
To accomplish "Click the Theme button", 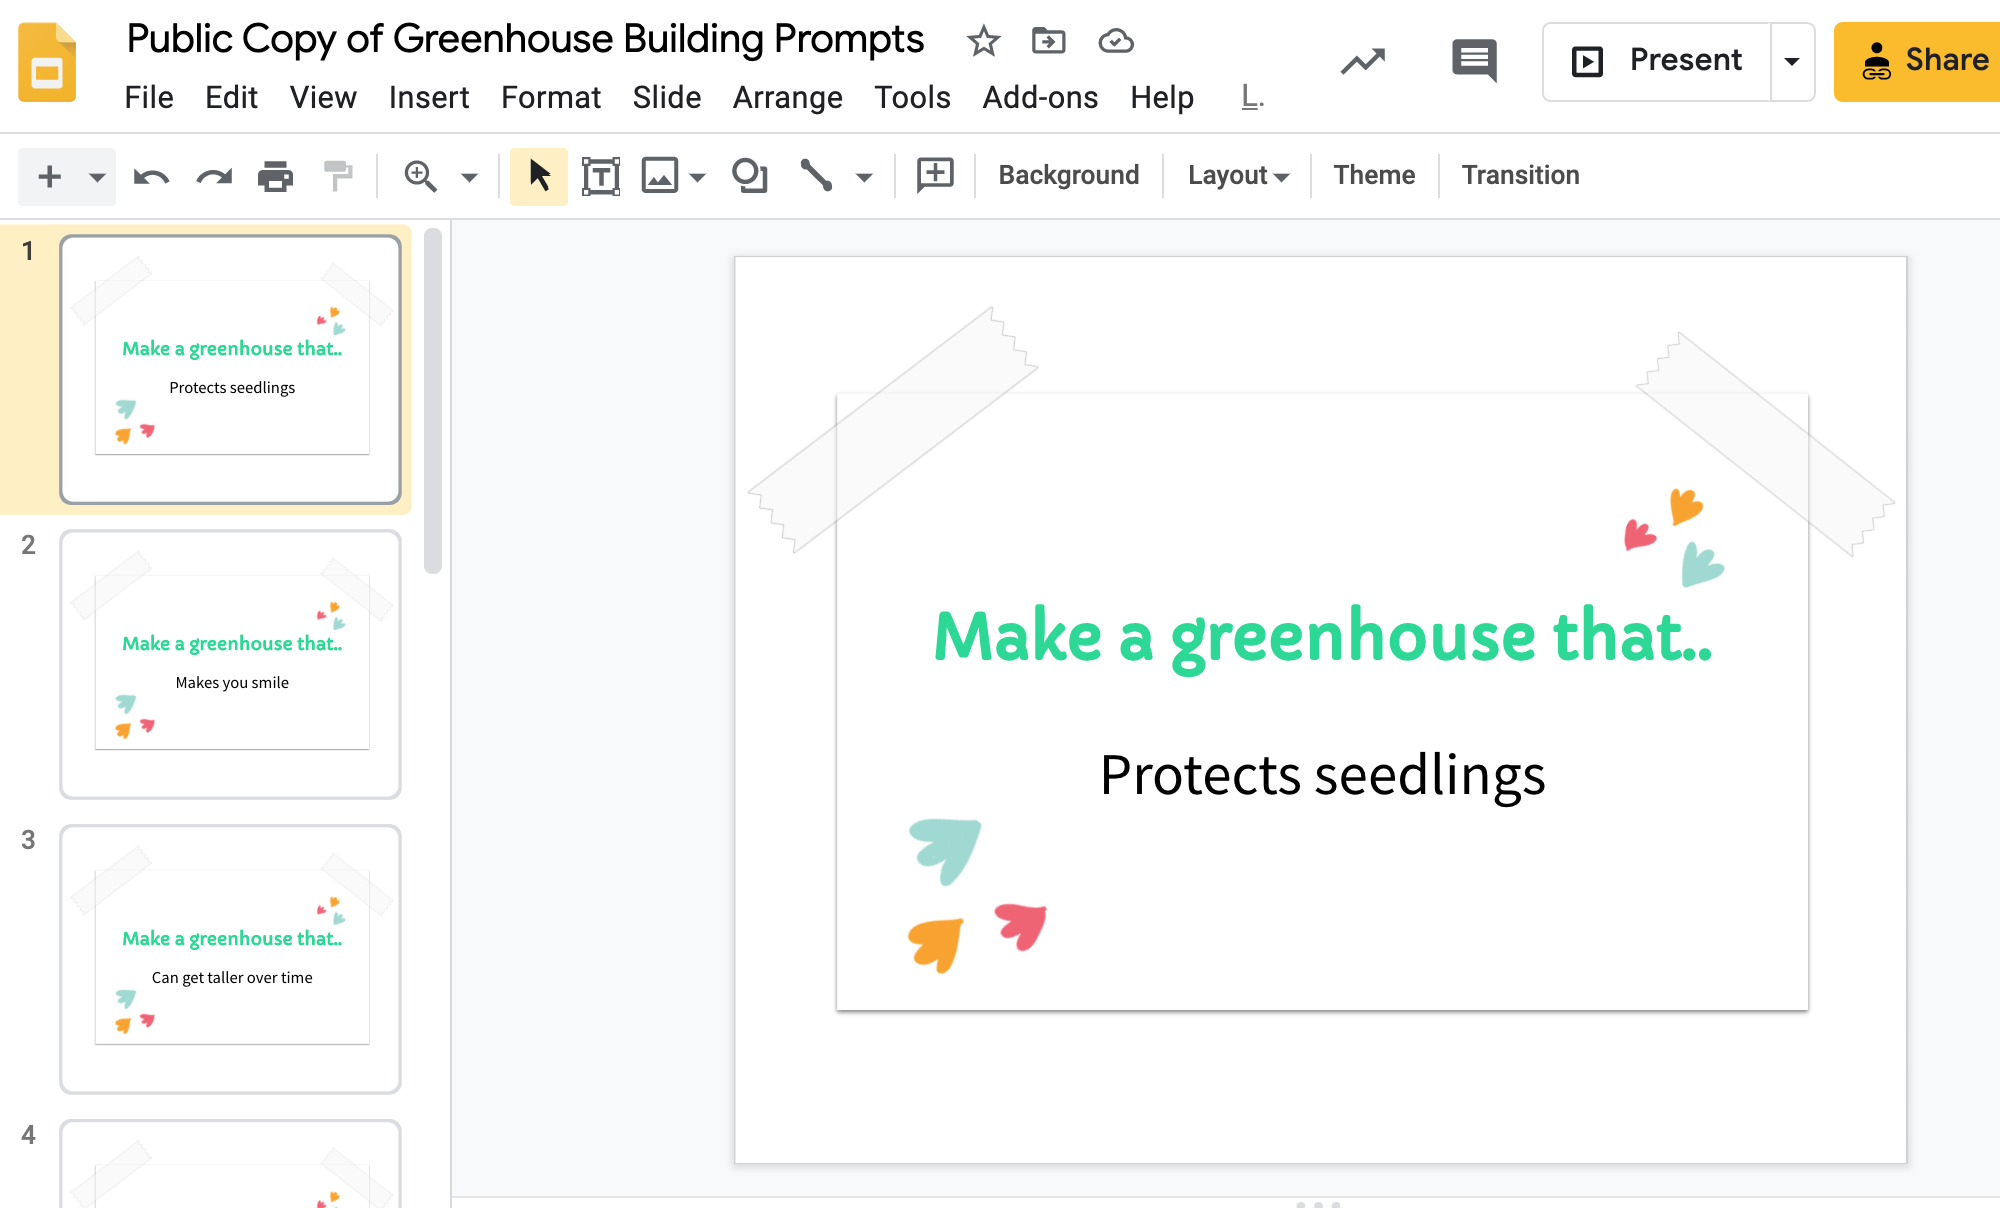I will [x=1373, y=174].
